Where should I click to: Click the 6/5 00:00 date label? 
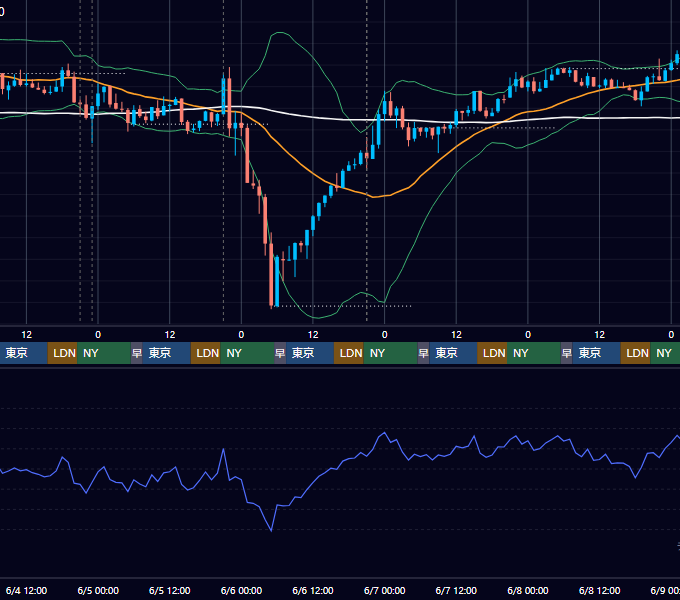pyautogui.click(x=98, y=590)
